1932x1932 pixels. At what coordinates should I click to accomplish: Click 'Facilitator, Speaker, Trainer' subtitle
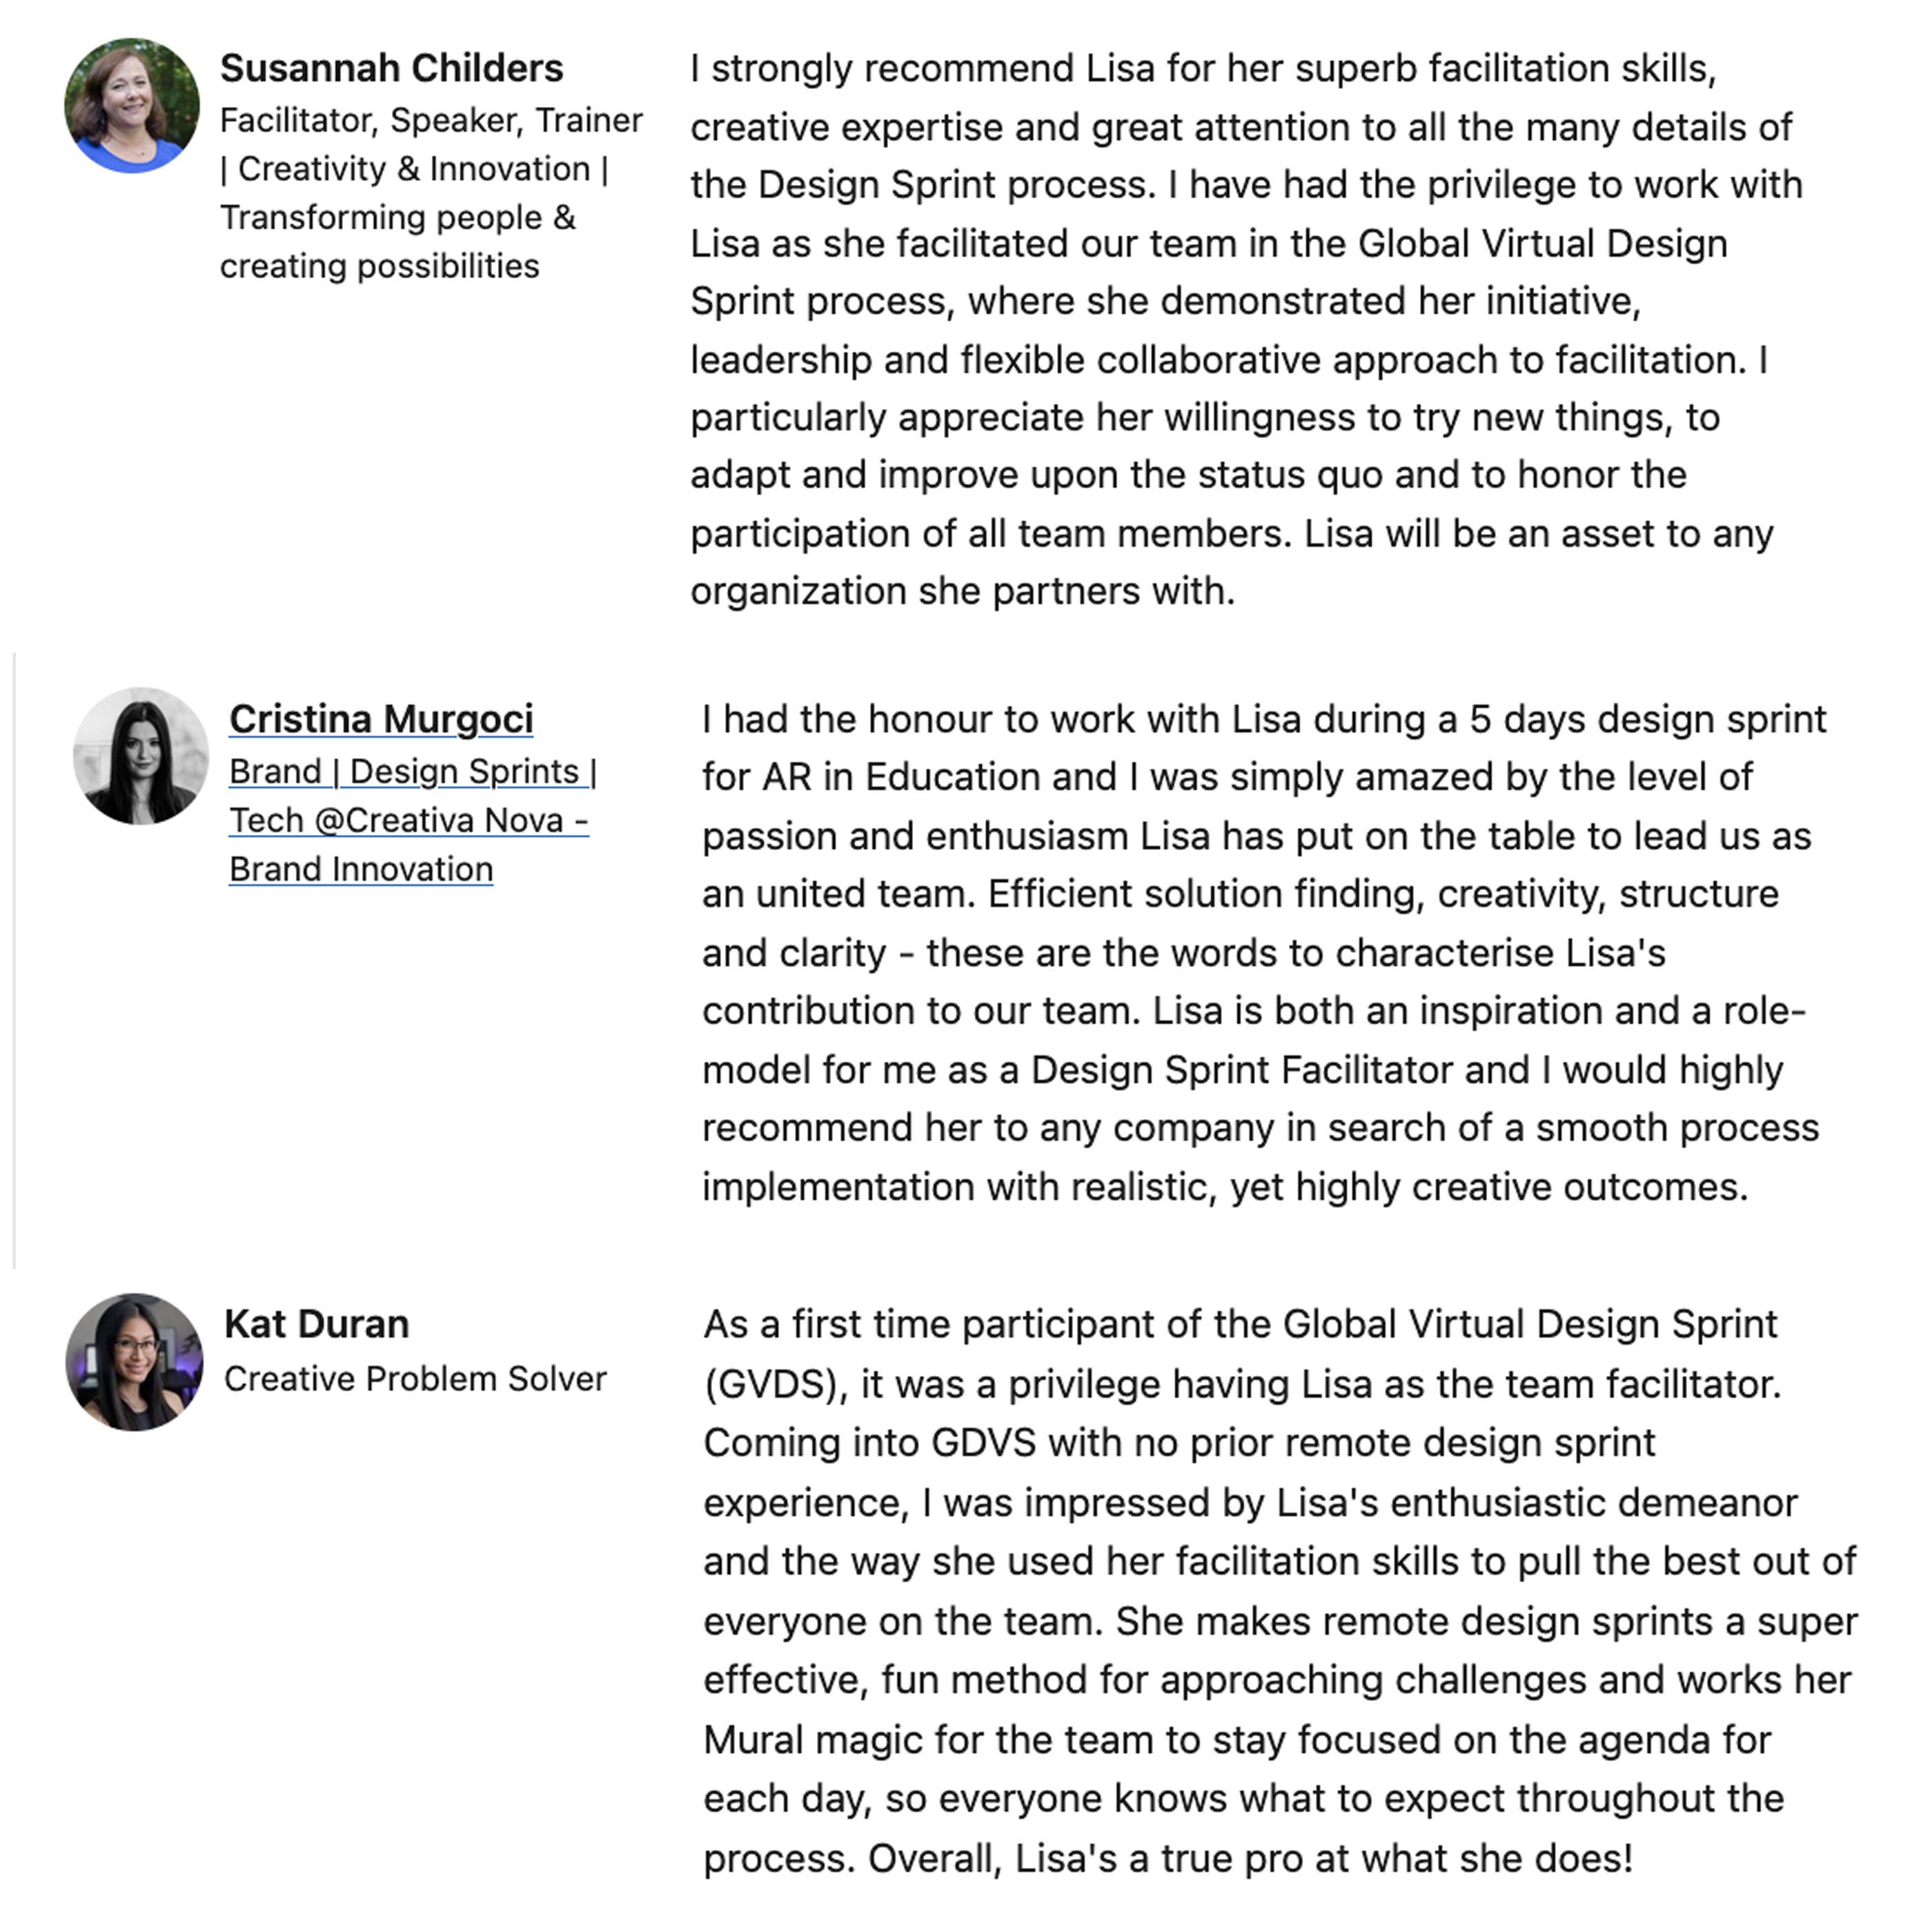pos(431,120)
